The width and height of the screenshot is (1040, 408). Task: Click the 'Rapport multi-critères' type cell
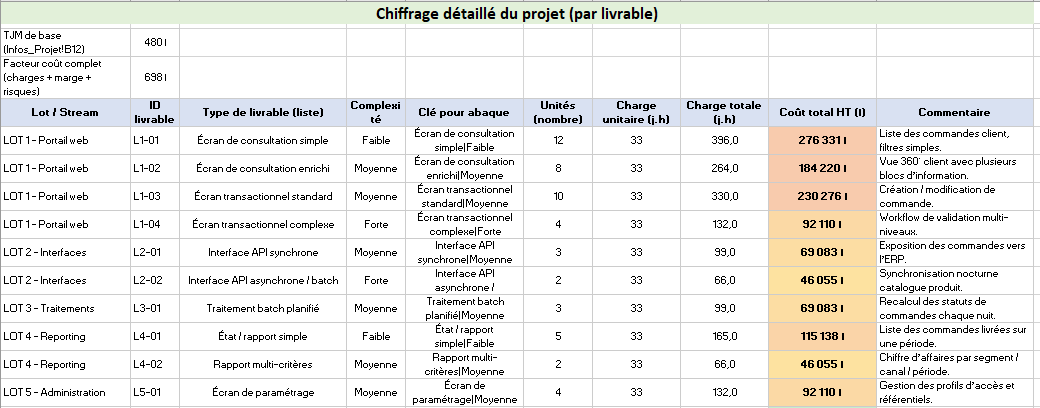tap(263, 365)
